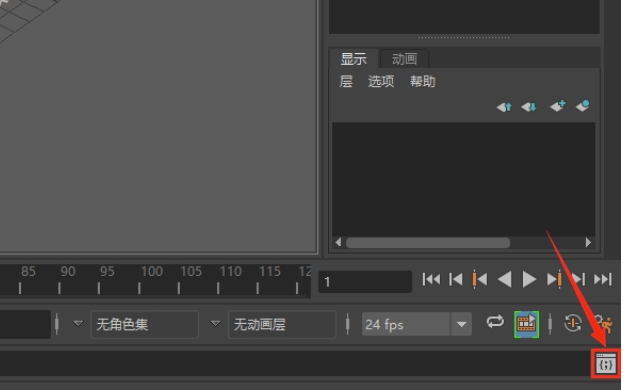The height and width of the screenshot is (390, 633).
Task: Open the 24 fps dropdown arrow
Action: tap(461, 324)
